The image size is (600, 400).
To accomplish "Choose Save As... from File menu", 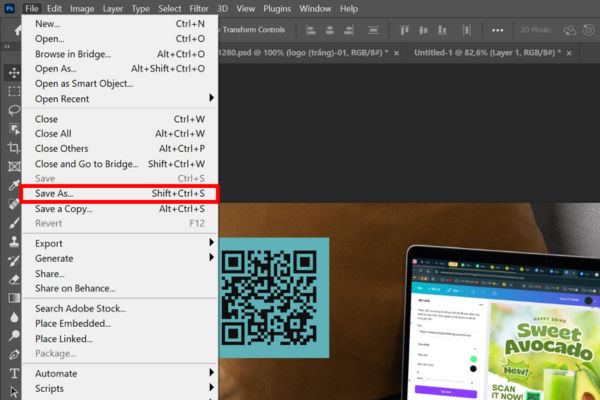I will point(120,194).
